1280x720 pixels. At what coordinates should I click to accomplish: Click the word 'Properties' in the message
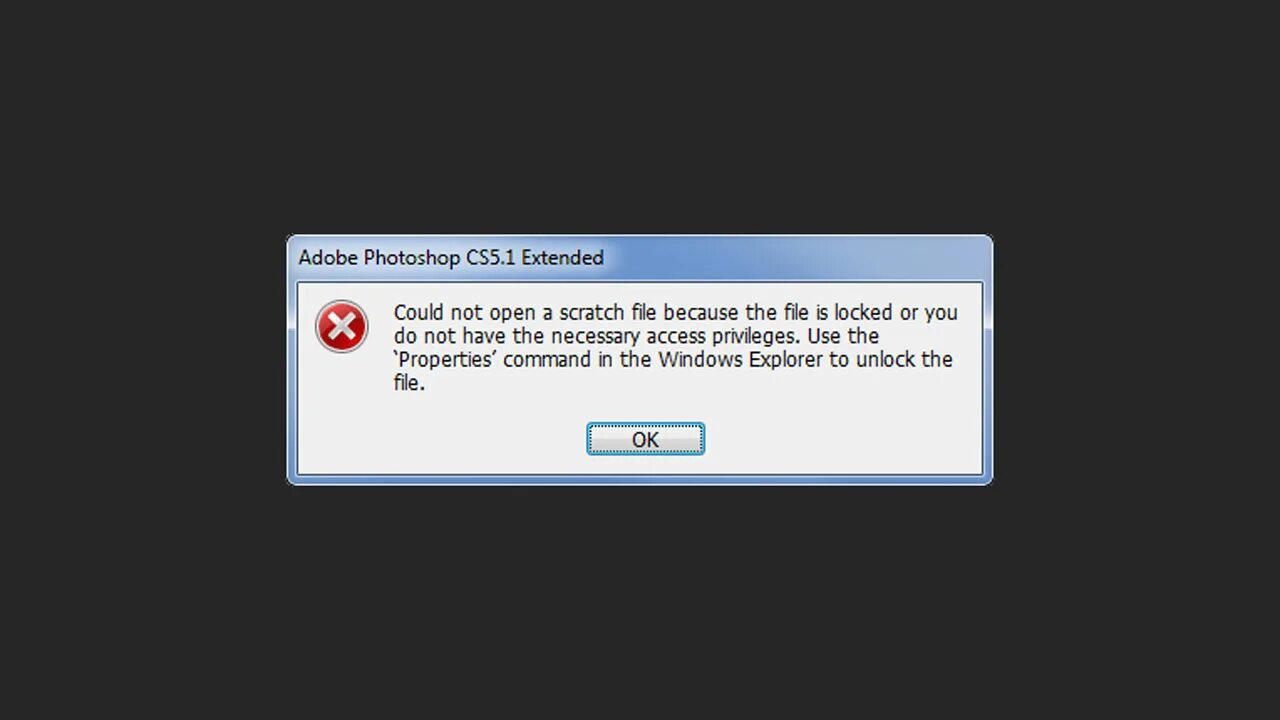443,359
